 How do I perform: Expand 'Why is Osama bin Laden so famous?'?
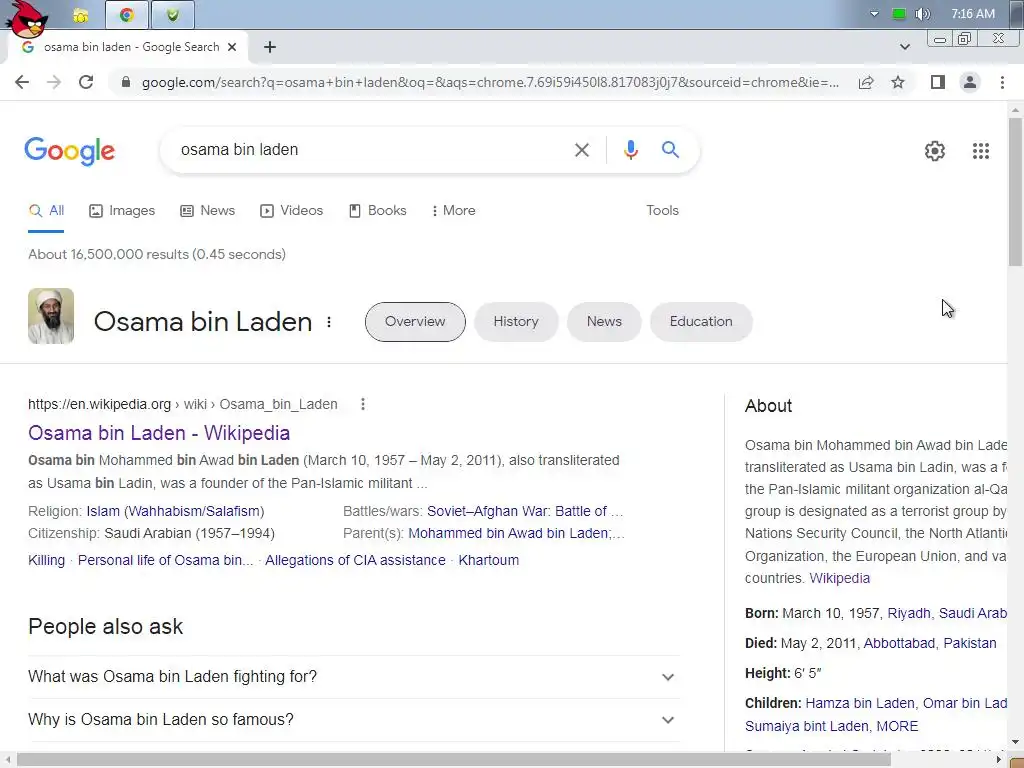[353, 720]
